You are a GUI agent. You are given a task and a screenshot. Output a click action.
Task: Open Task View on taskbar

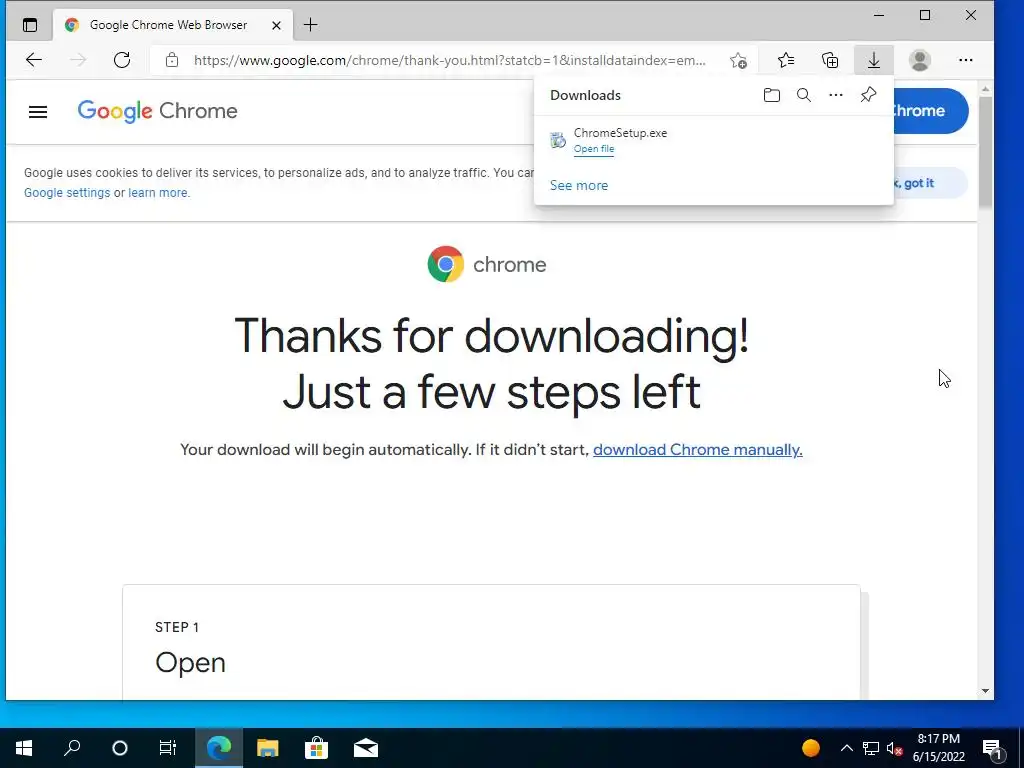(x=168, y=748)
